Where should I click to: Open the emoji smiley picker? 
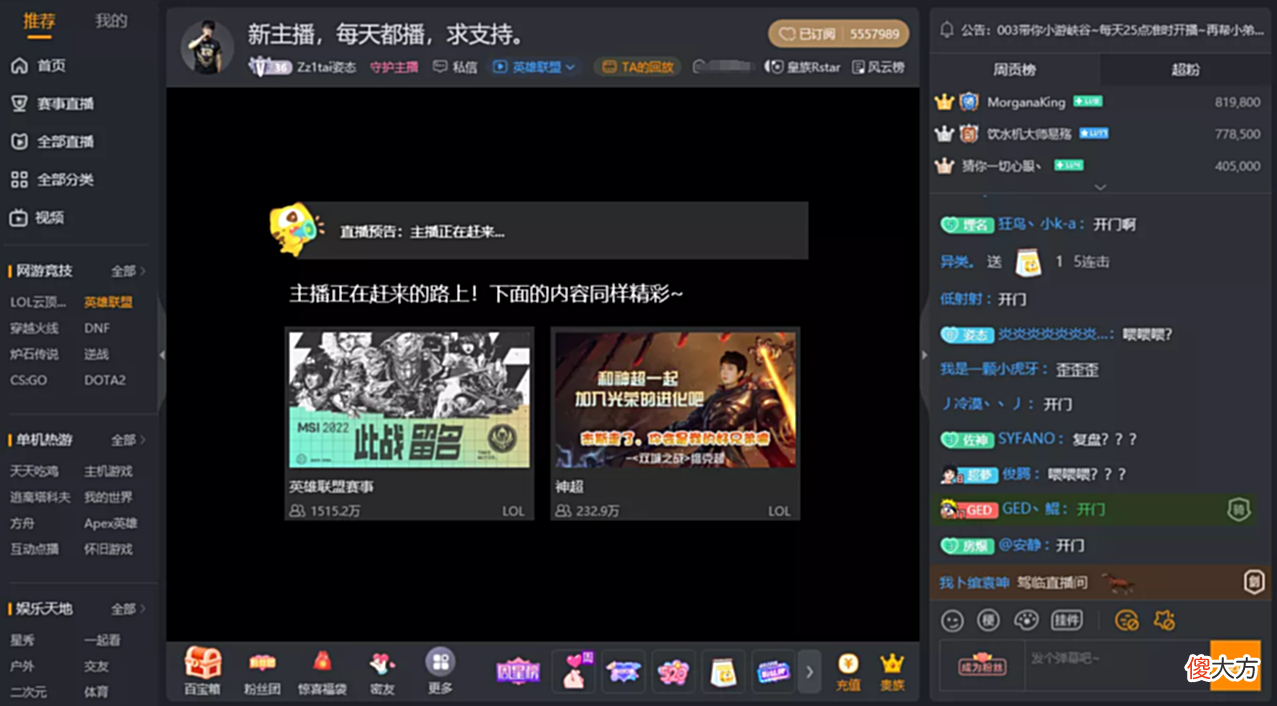pos(952,621)
